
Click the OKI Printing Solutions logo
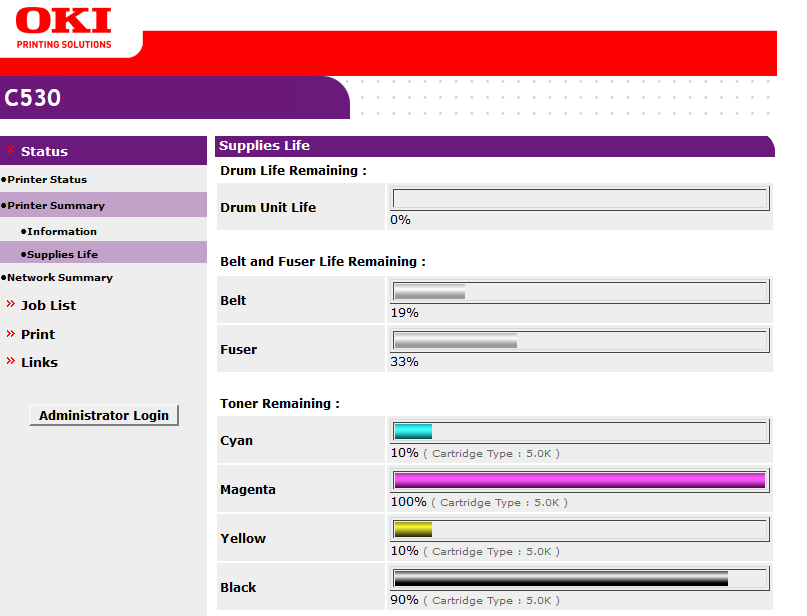point(64,28)
